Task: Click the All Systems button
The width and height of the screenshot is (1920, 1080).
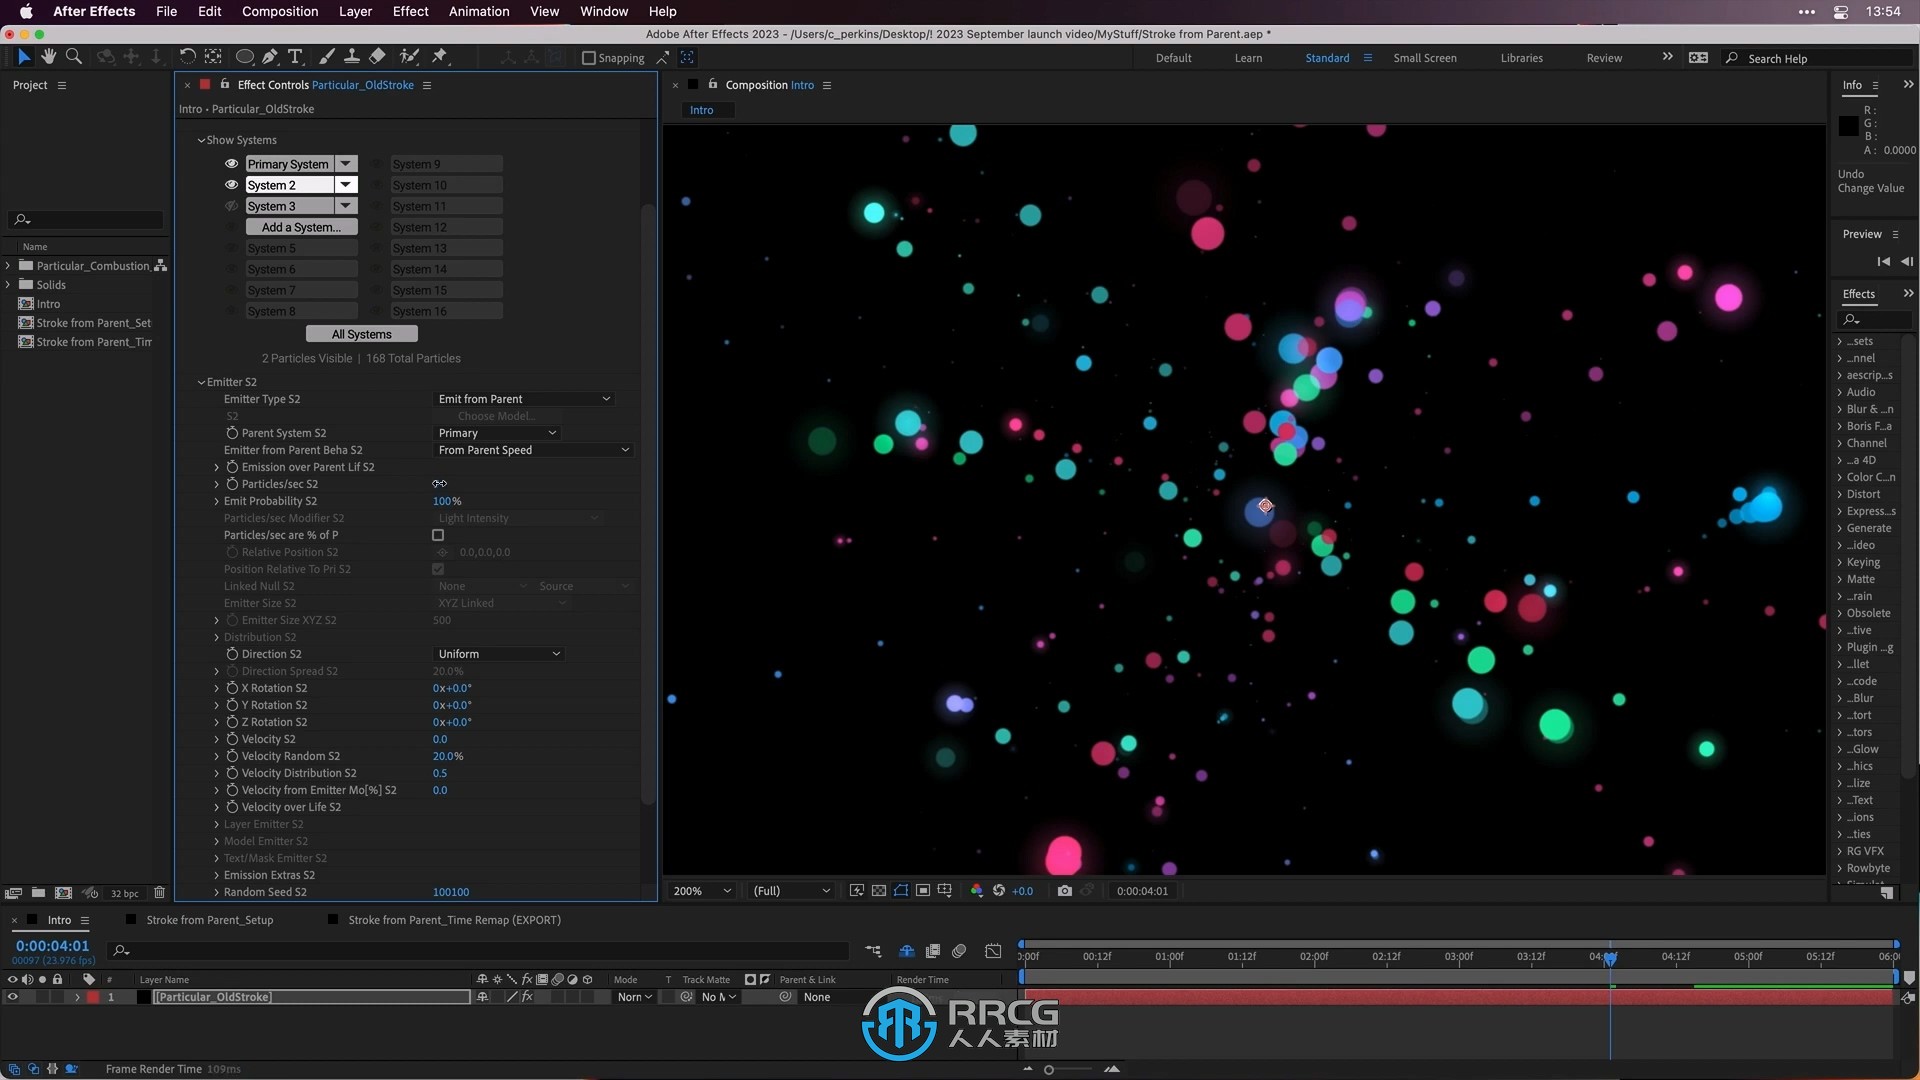Action: (x=360, y=334)
